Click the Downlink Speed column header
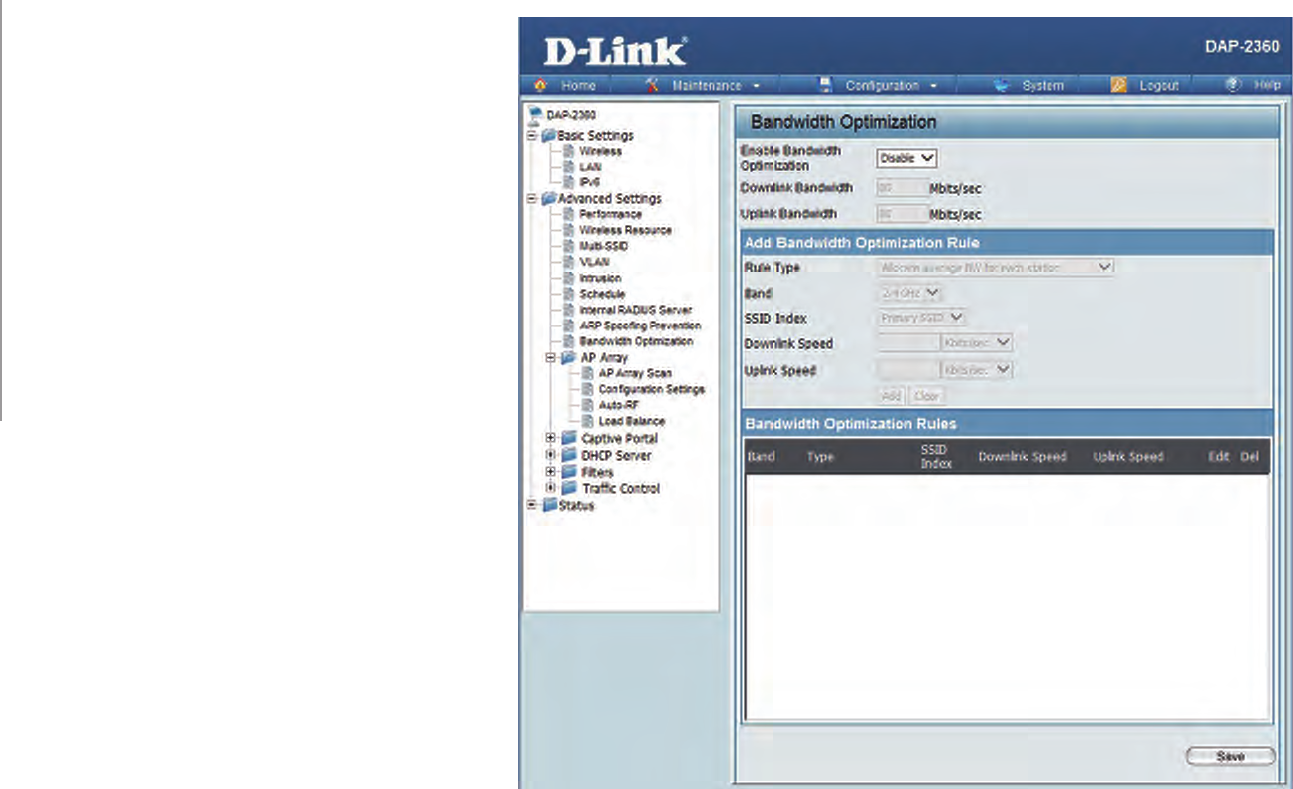This screenshot has width=1293, height=789. coord(1022,457)
